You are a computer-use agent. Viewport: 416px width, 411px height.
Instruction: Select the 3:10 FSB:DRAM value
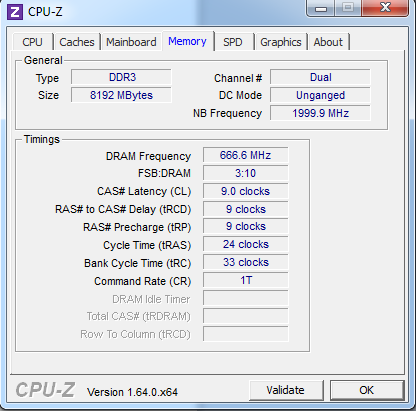(x=246, y=173)
